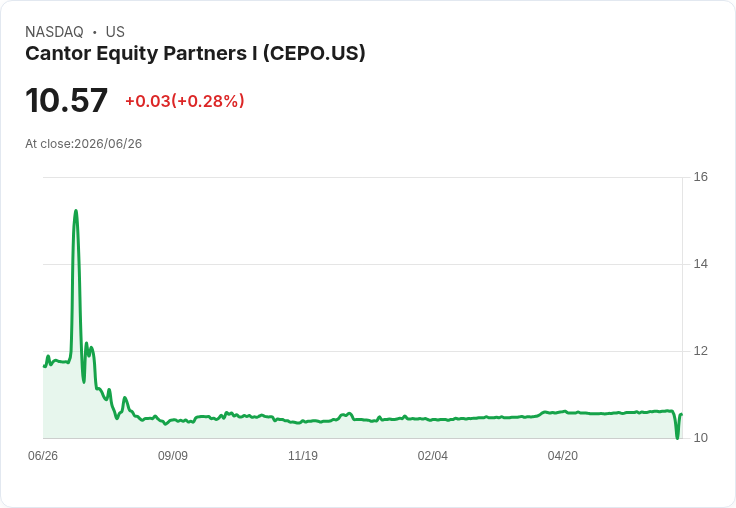This screenshot has width=736, height=508.
Task: Click the chart line's starting point at 06/26
Action: (44, 366)
